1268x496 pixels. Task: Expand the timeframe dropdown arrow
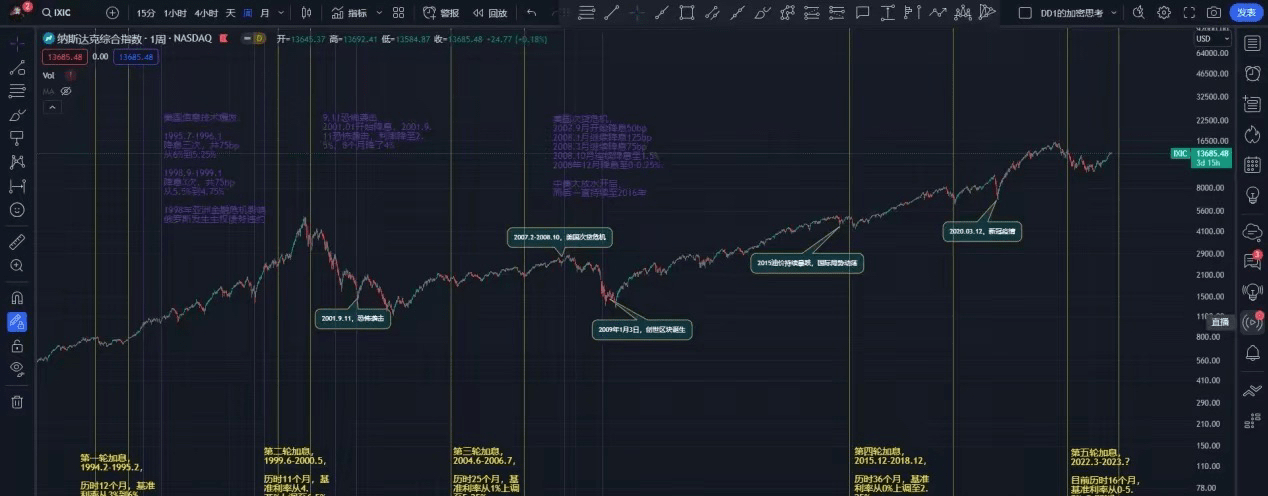pyautogui.click(x=280, y=13)
